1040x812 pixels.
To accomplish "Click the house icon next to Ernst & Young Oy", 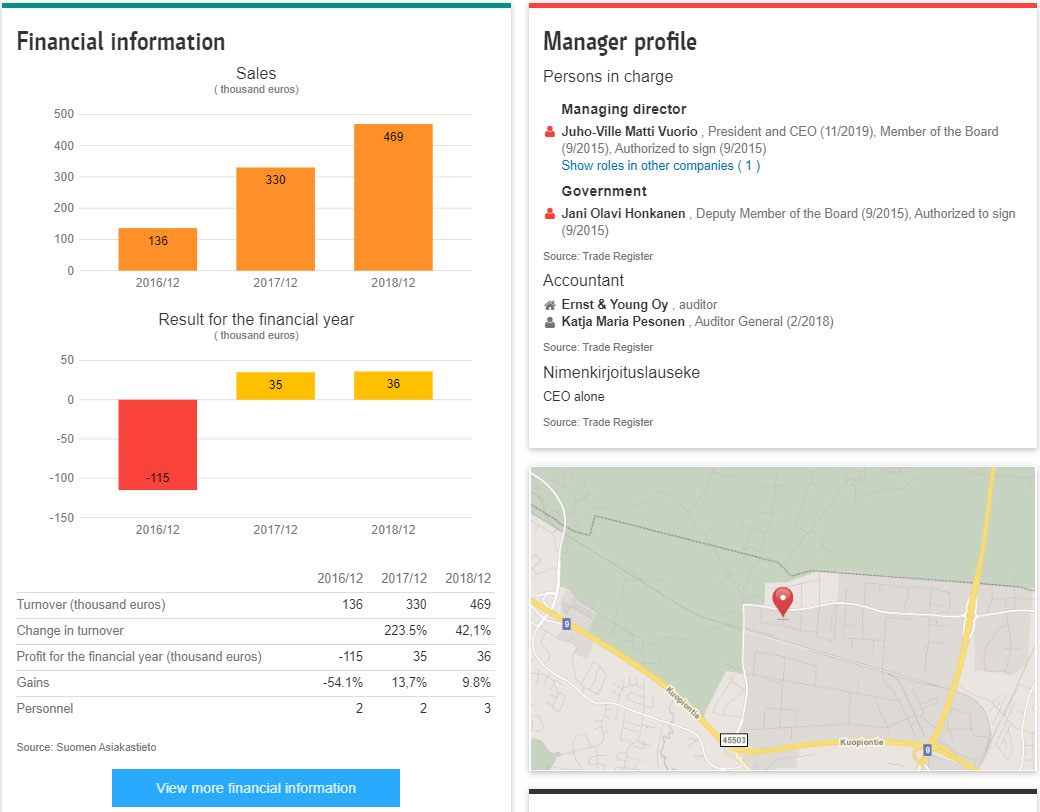I will 549,305.
